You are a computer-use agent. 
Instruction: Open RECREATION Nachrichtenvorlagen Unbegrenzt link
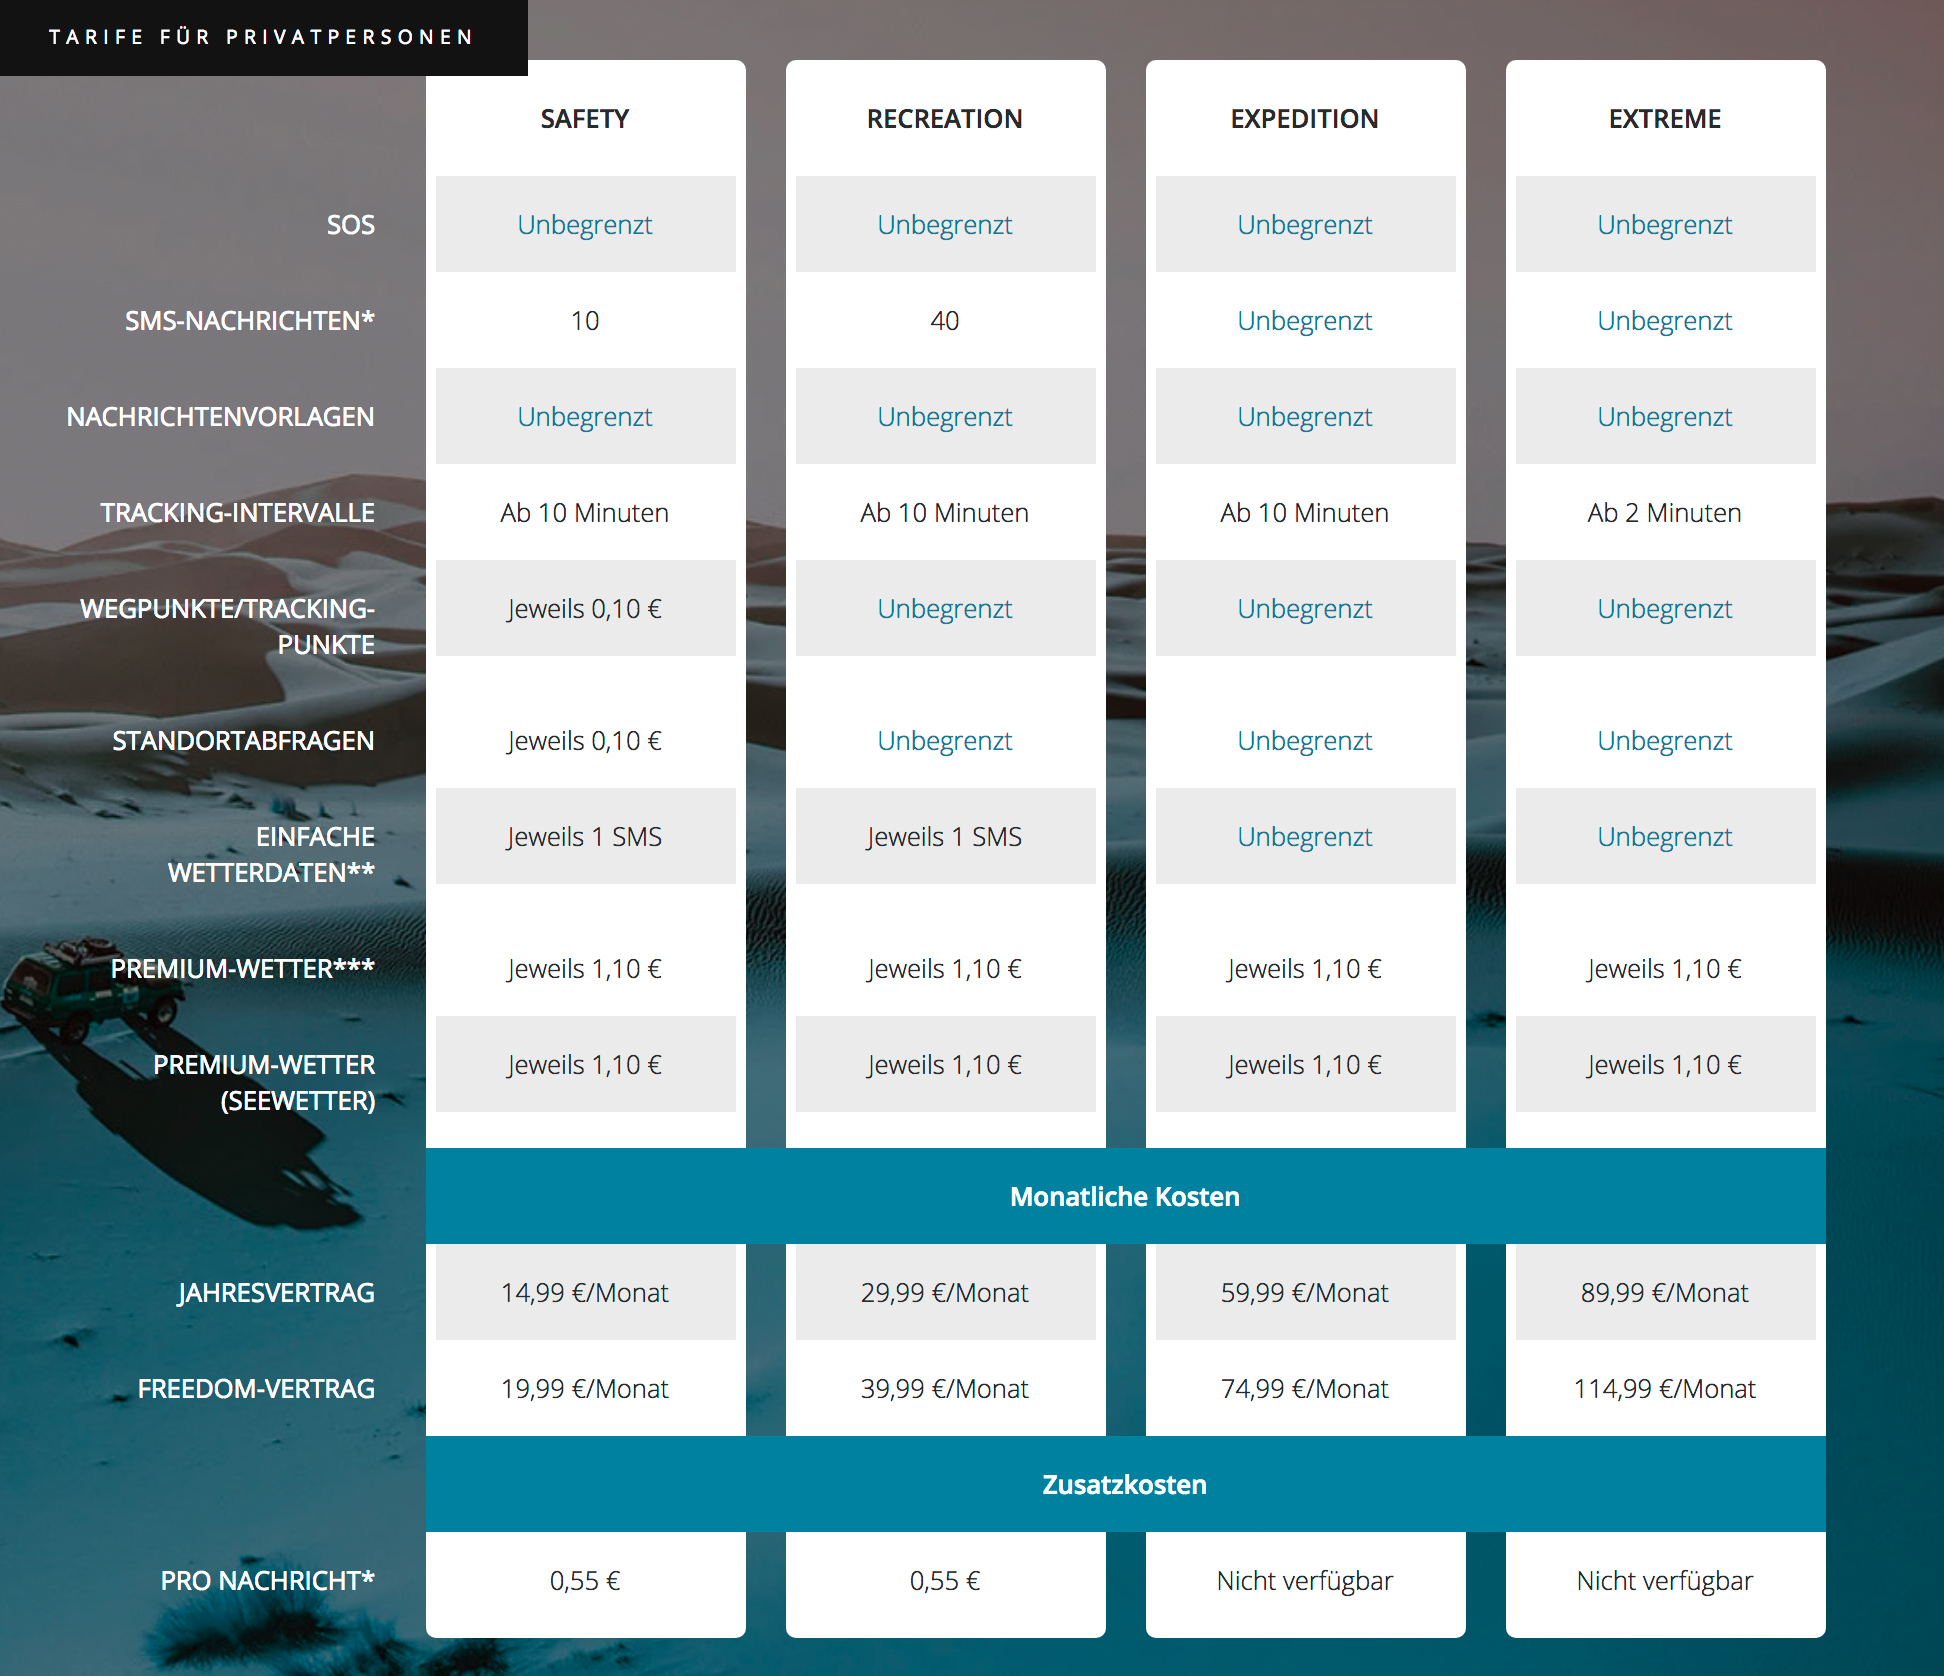coord(944,417)
